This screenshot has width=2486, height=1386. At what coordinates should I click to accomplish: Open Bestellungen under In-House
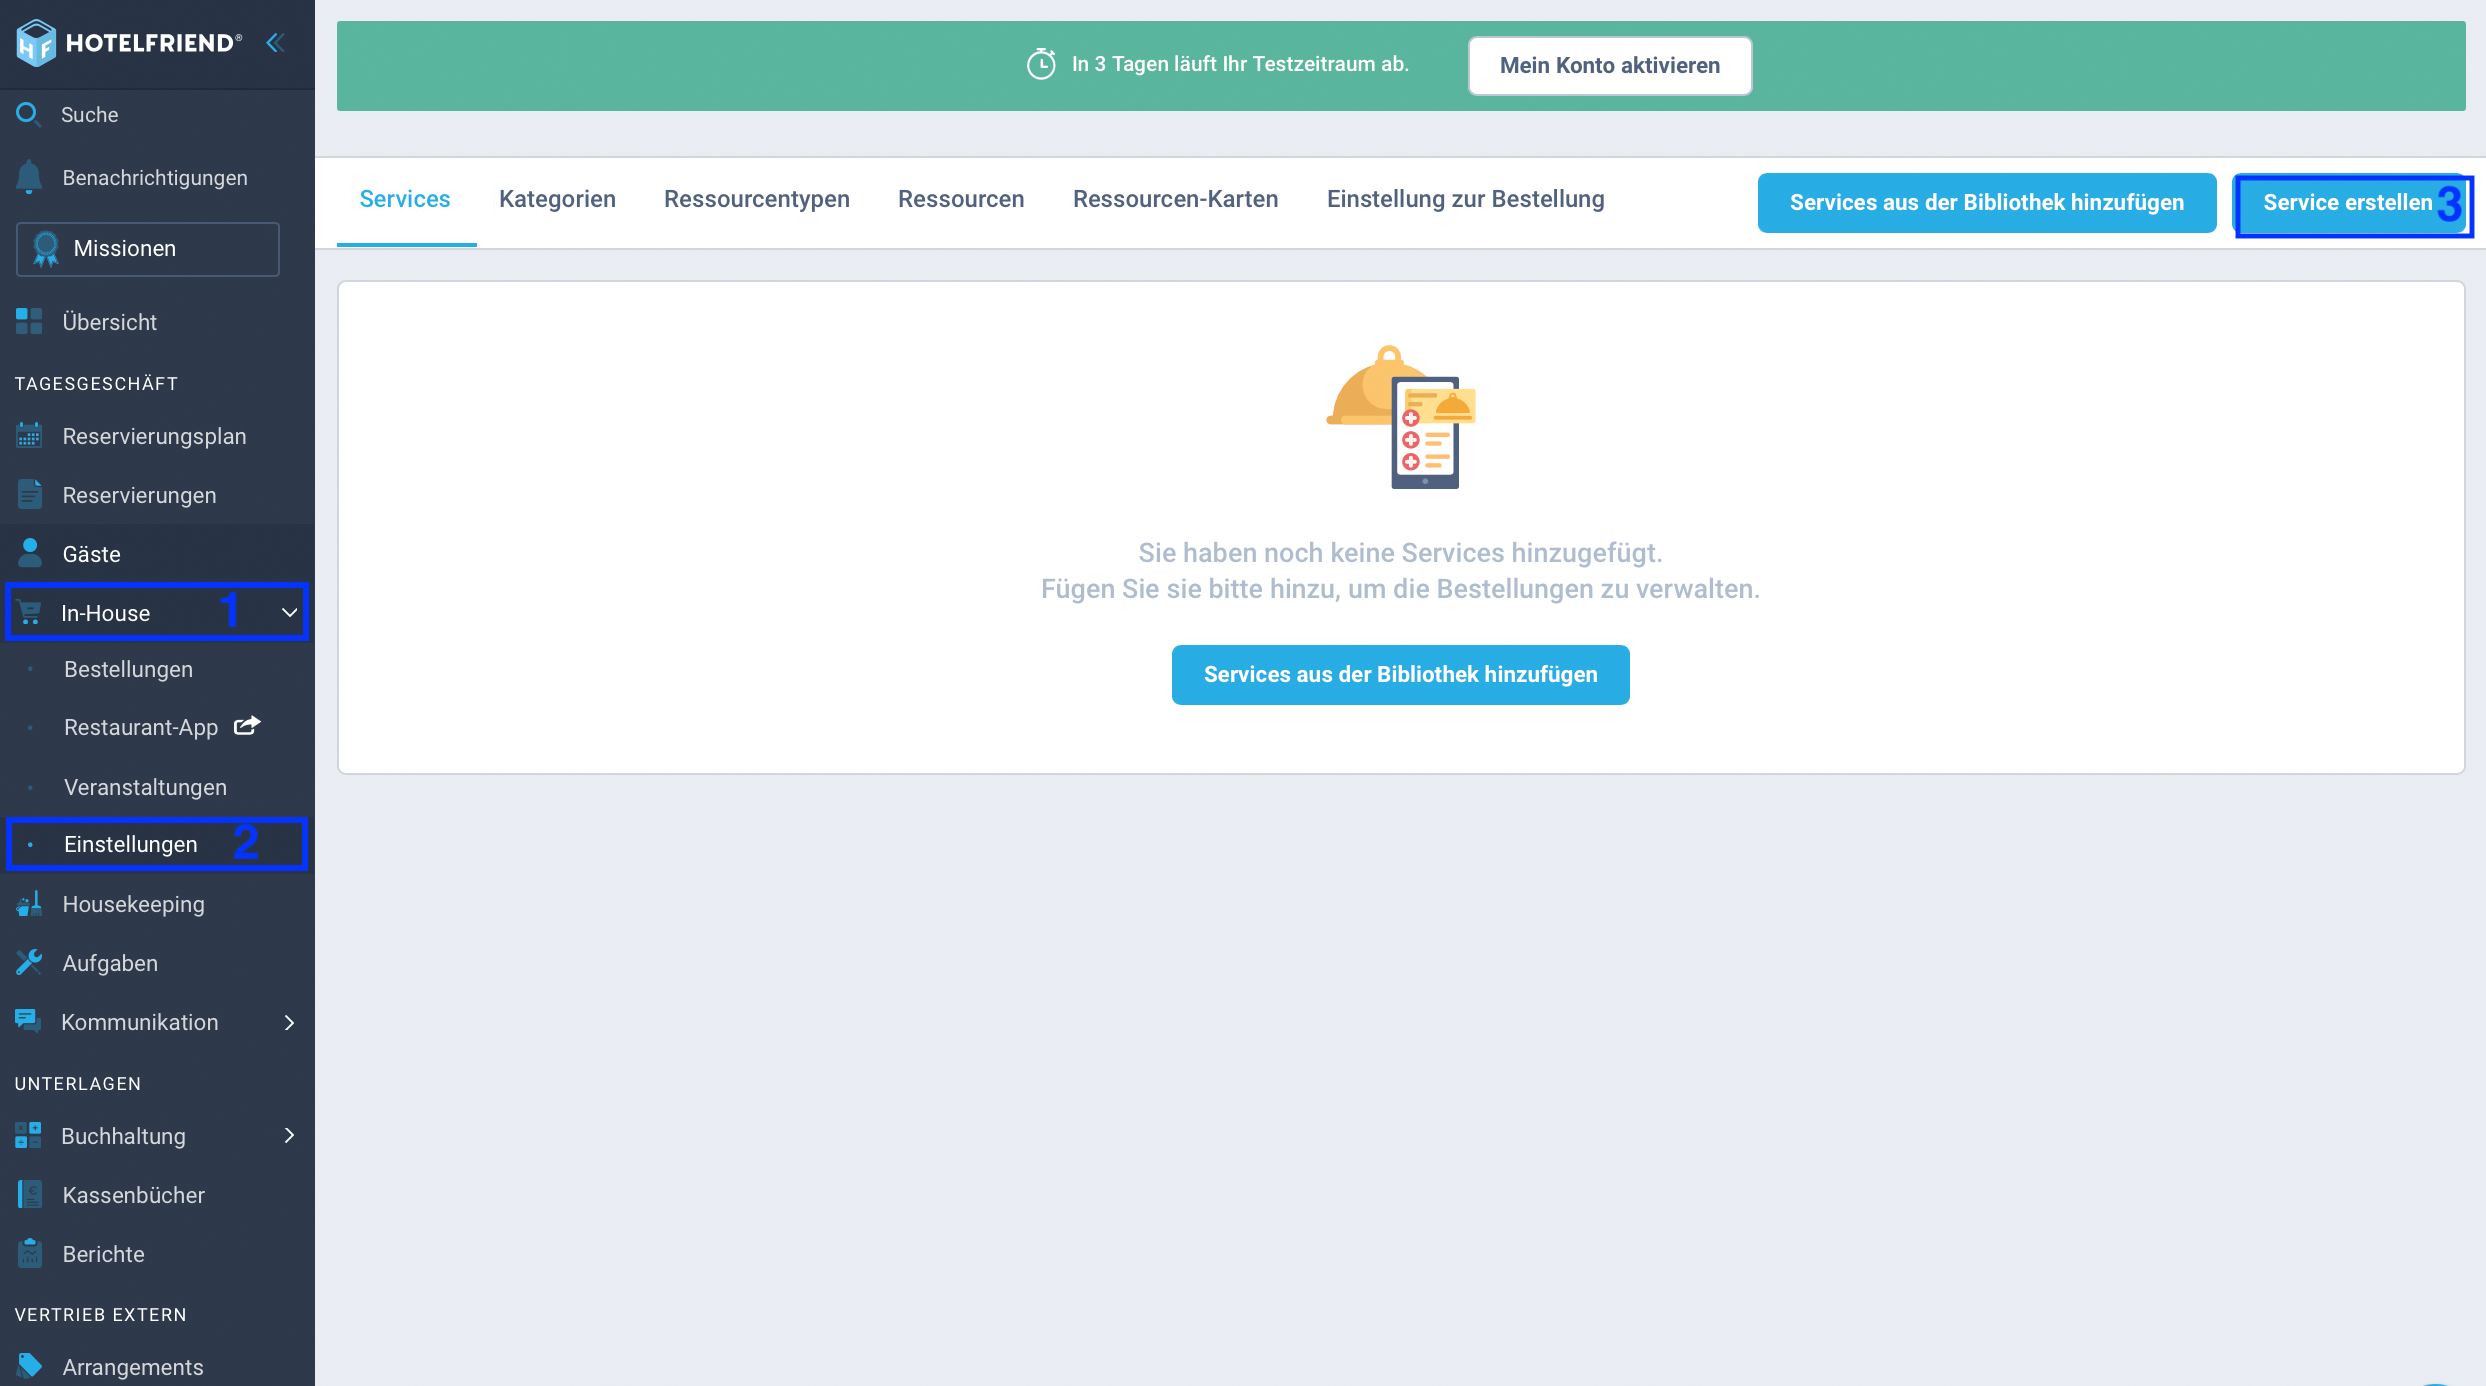128,669
